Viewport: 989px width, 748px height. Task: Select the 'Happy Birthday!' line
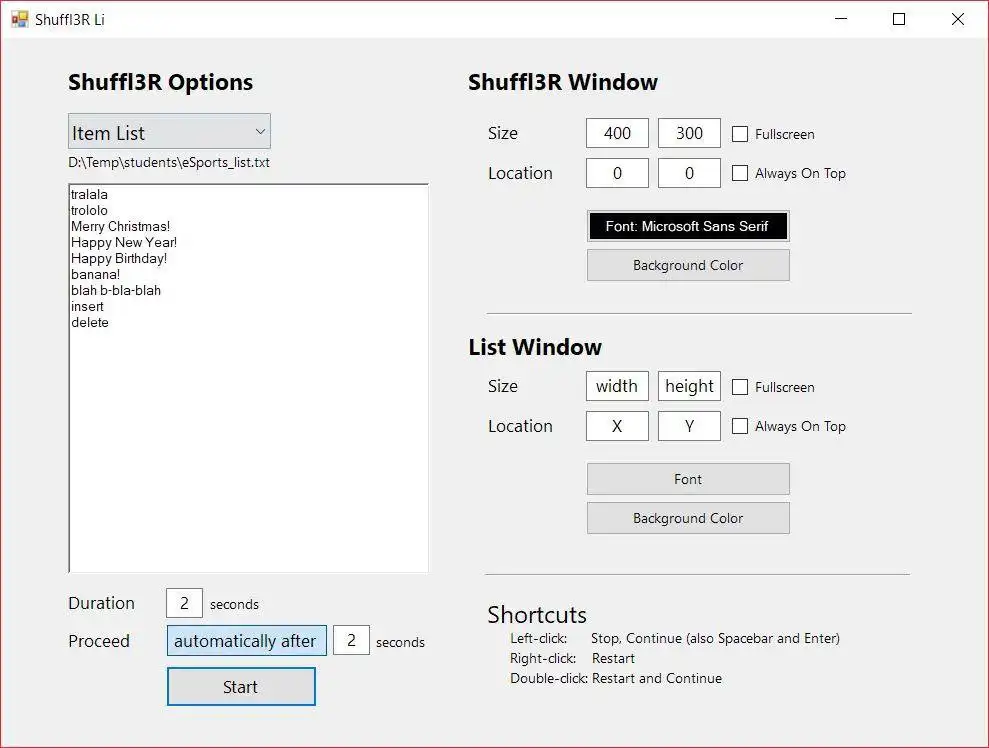pyautogui.click(x=119, y=259)
